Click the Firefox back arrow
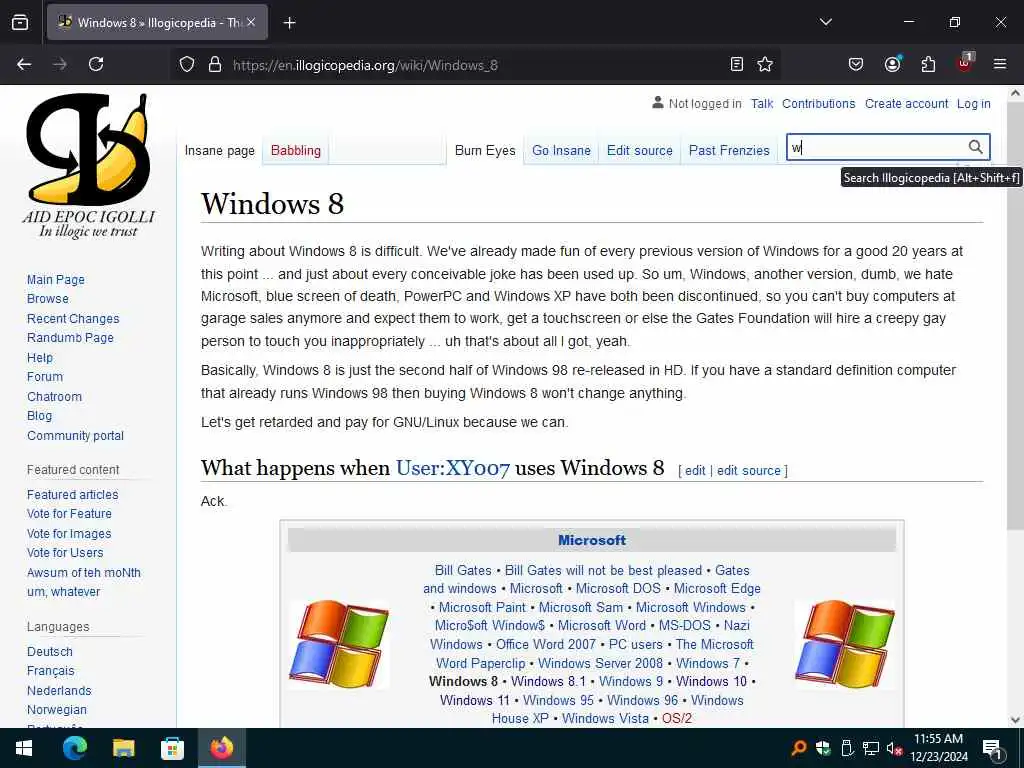Viewport: 1024px width, 768px height. coord(24,64)
